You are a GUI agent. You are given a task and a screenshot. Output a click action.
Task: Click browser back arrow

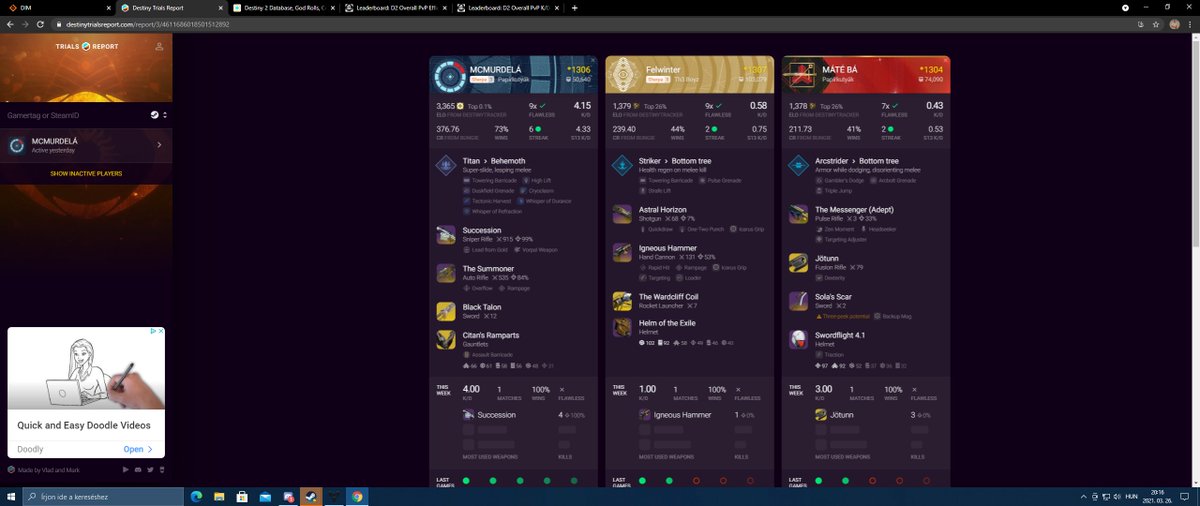tap(9, 23)
